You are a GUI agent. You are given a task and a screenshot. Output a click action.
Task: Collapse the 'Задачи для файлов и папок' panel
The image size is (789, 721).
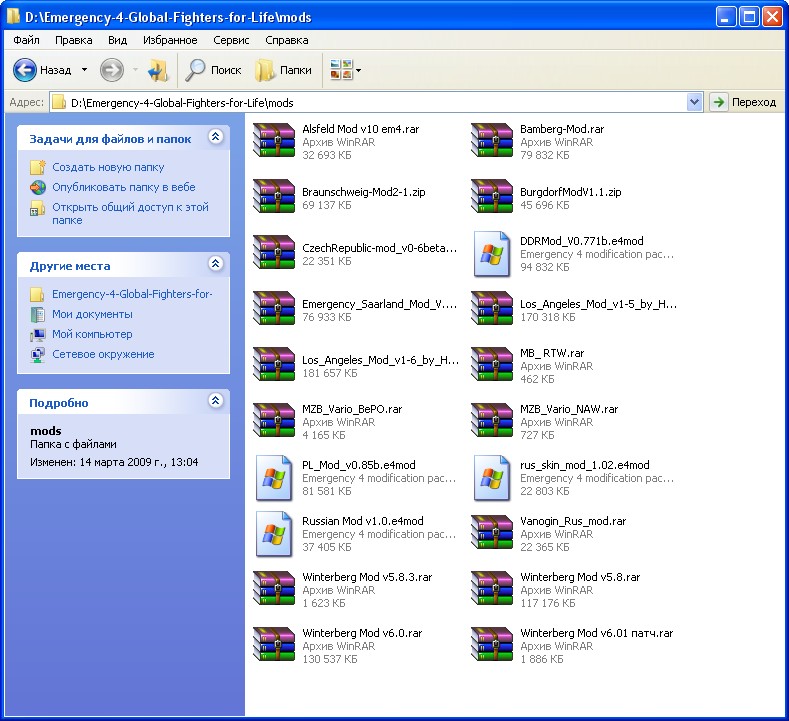[215, 137]
